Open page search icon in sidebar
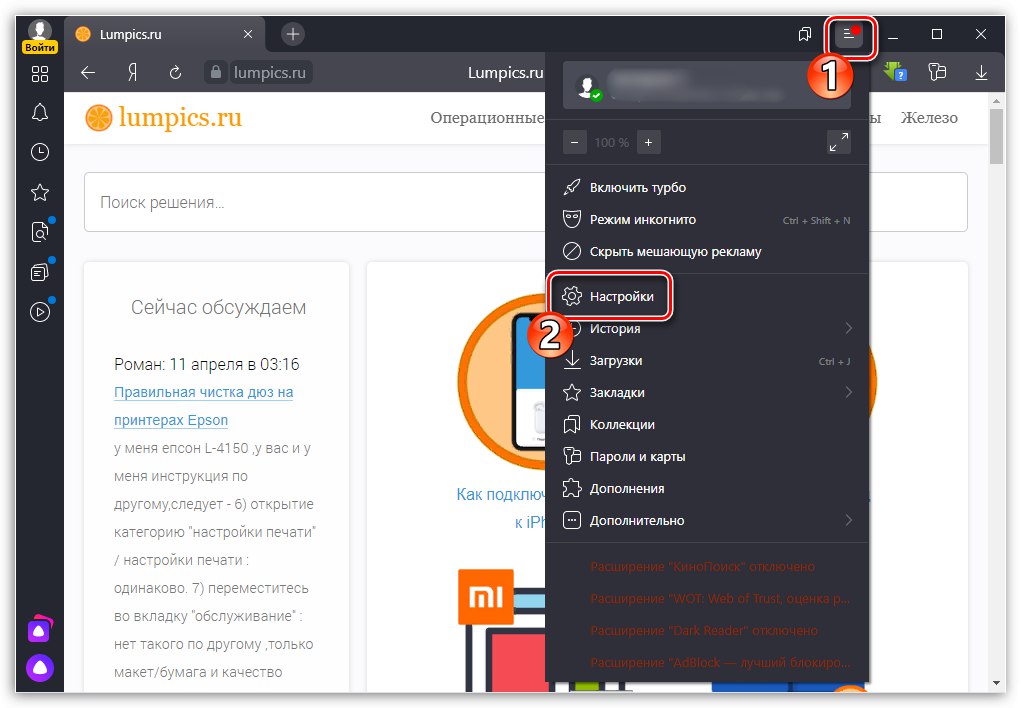The width and height of the screenshot is (1021, 708). 40,232
